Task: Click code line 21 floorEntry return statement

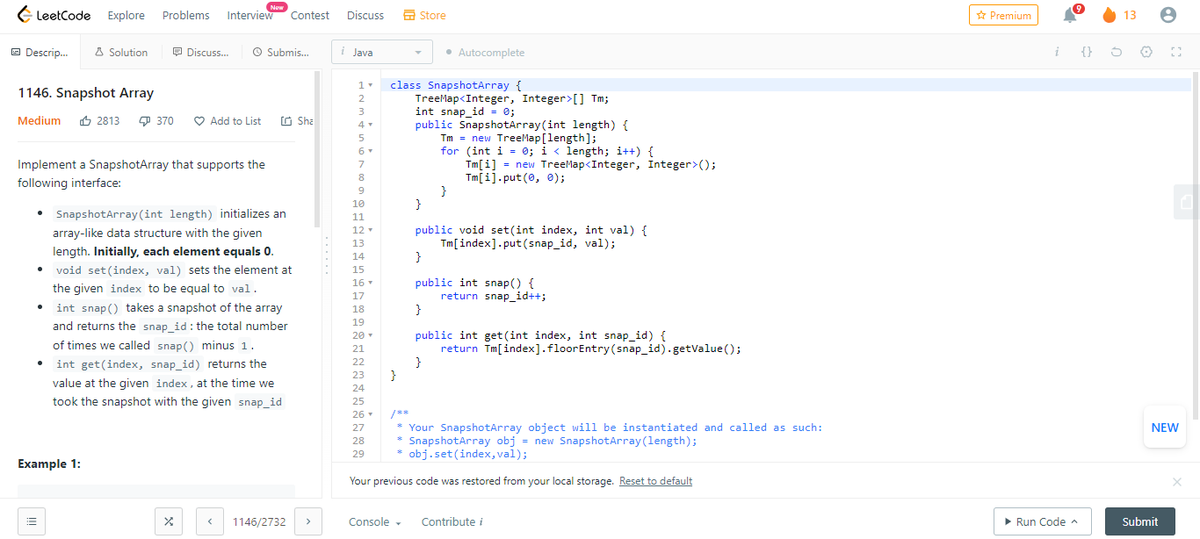Action: click(590, 348)
